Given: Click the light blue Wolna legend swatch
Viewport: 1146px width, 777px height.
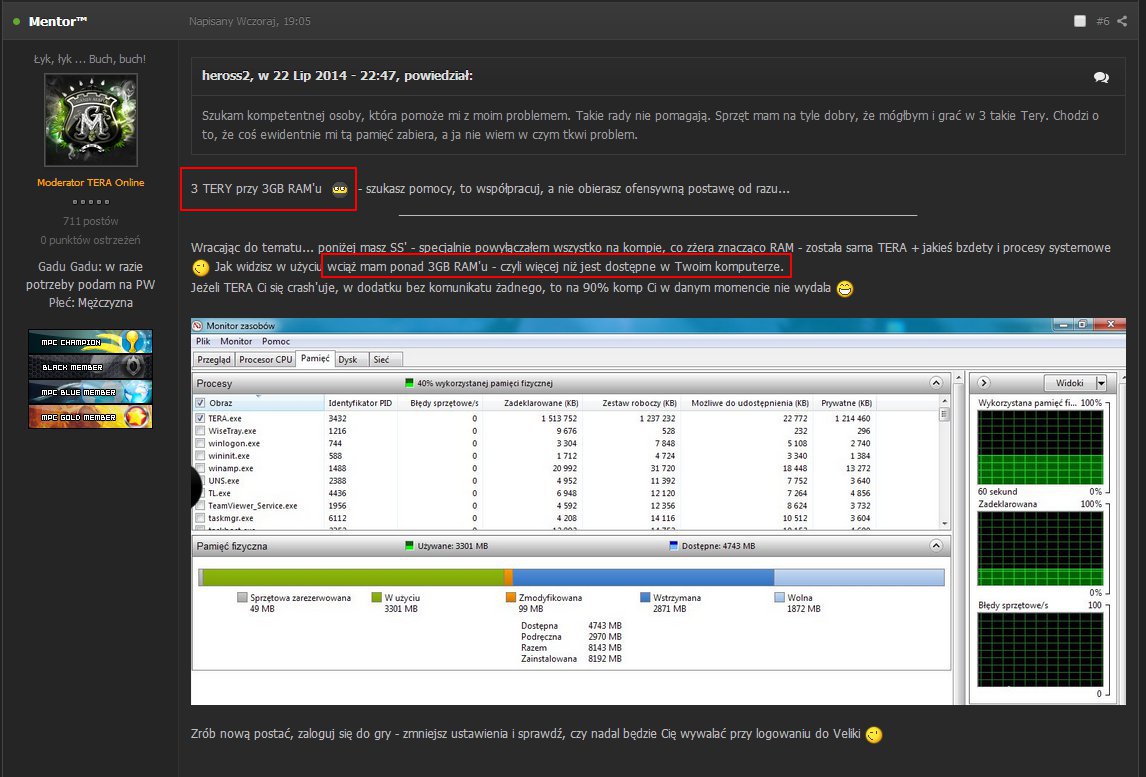Looking at the screenshot, I should coord(779,597).
